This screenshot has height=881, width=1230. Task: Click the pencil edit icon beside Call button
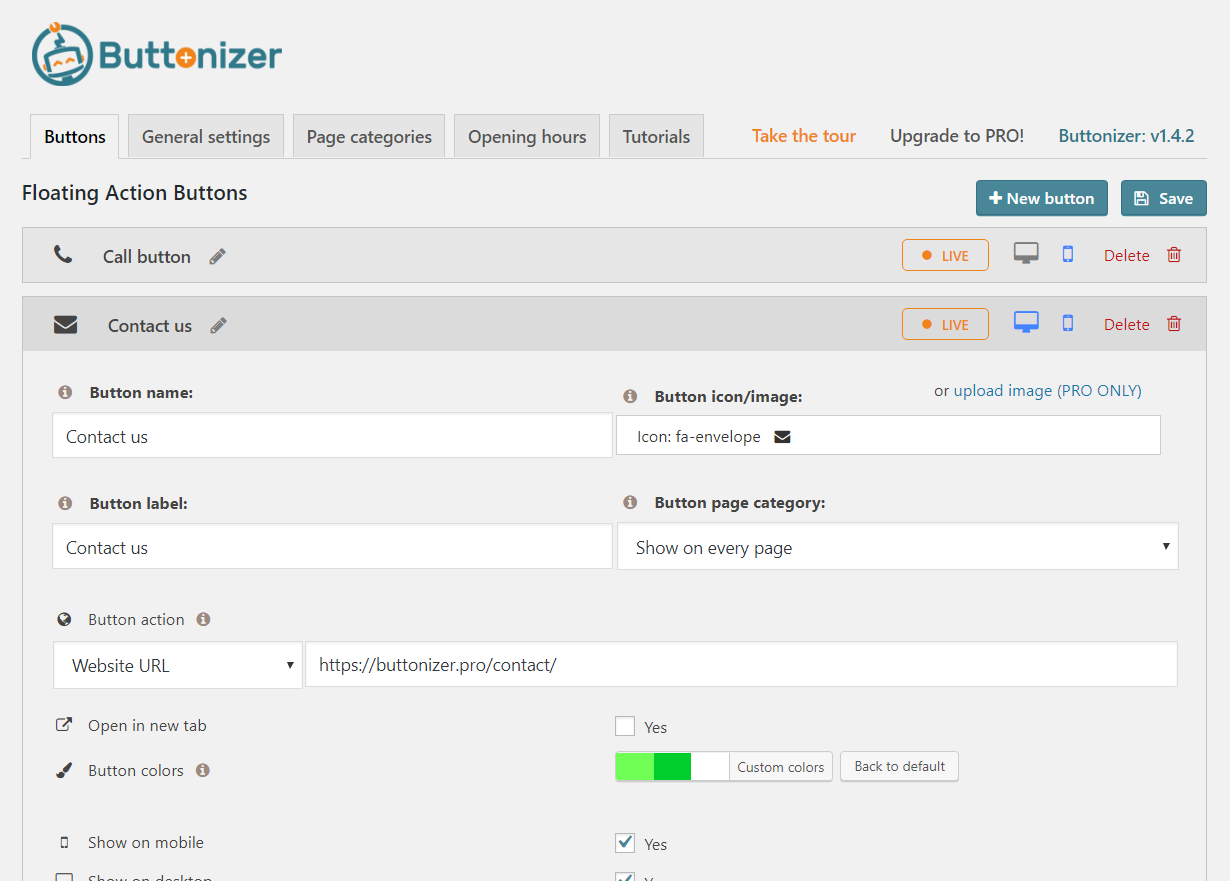click(217, 256)
